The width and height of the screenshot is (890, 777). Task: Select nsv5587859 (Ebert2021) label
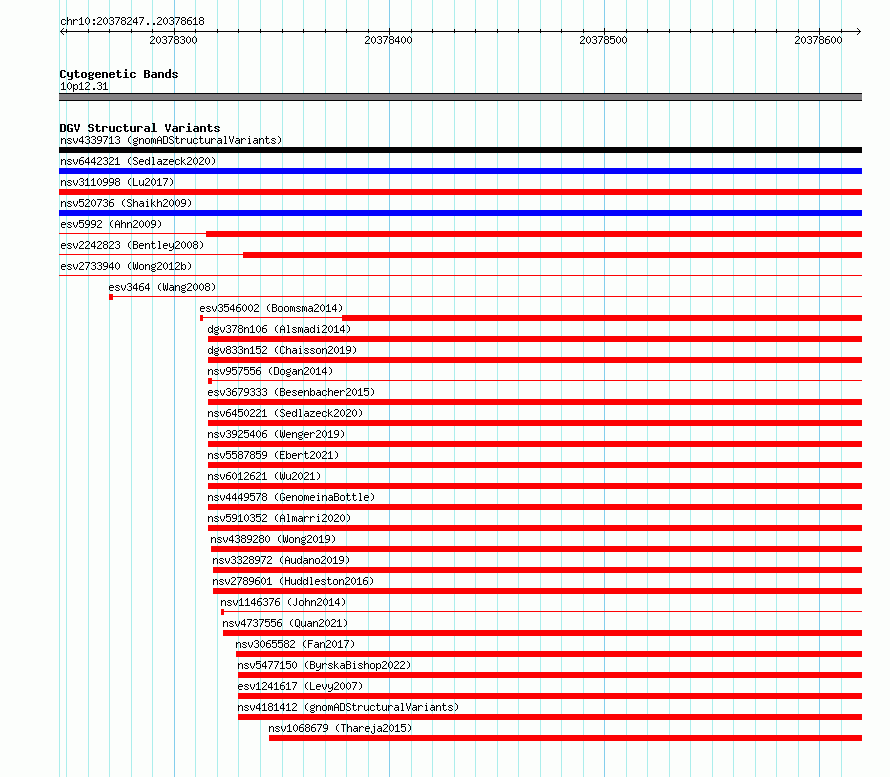point(273,455)
